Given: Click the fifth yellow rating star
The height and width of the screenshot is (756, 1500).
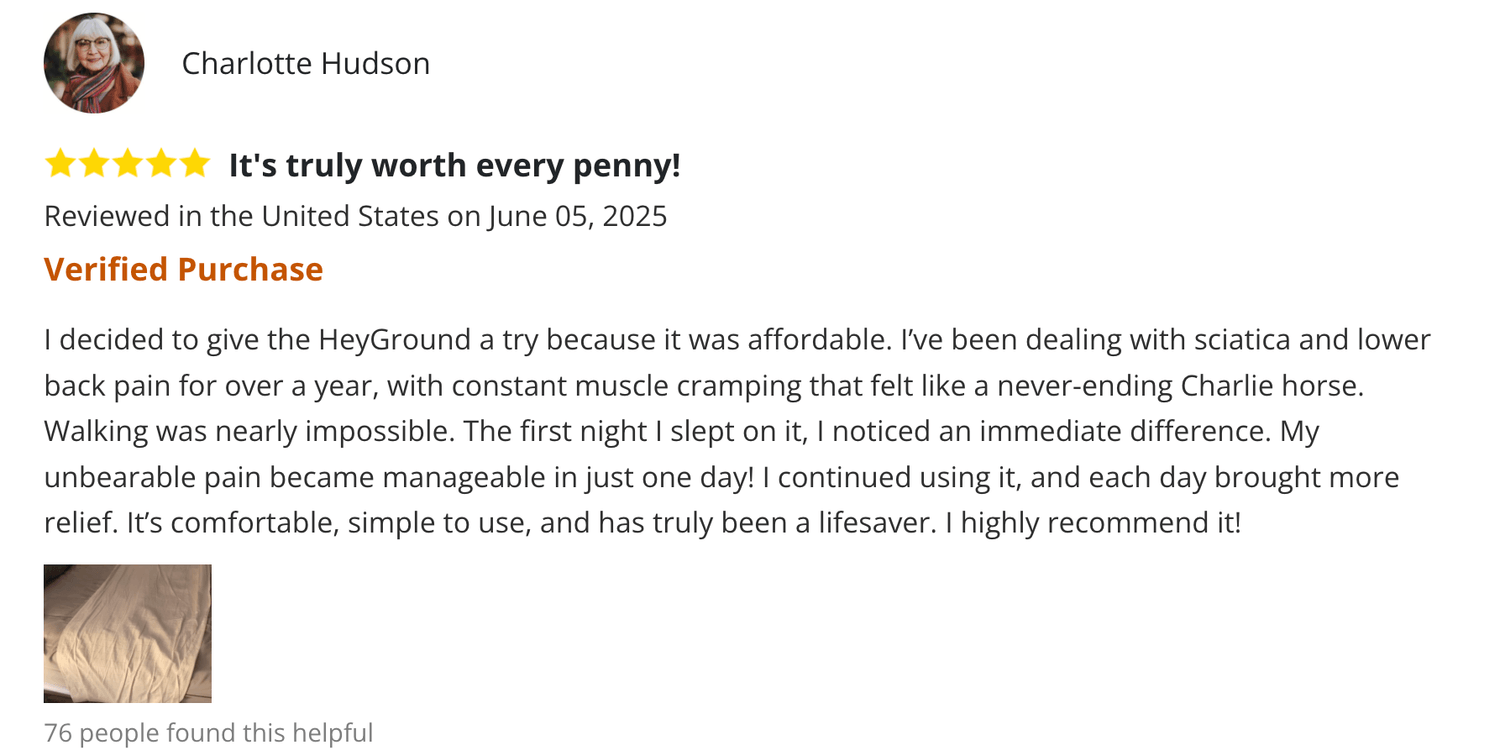Looking at the screenshot, I should [x=194, y=164].
